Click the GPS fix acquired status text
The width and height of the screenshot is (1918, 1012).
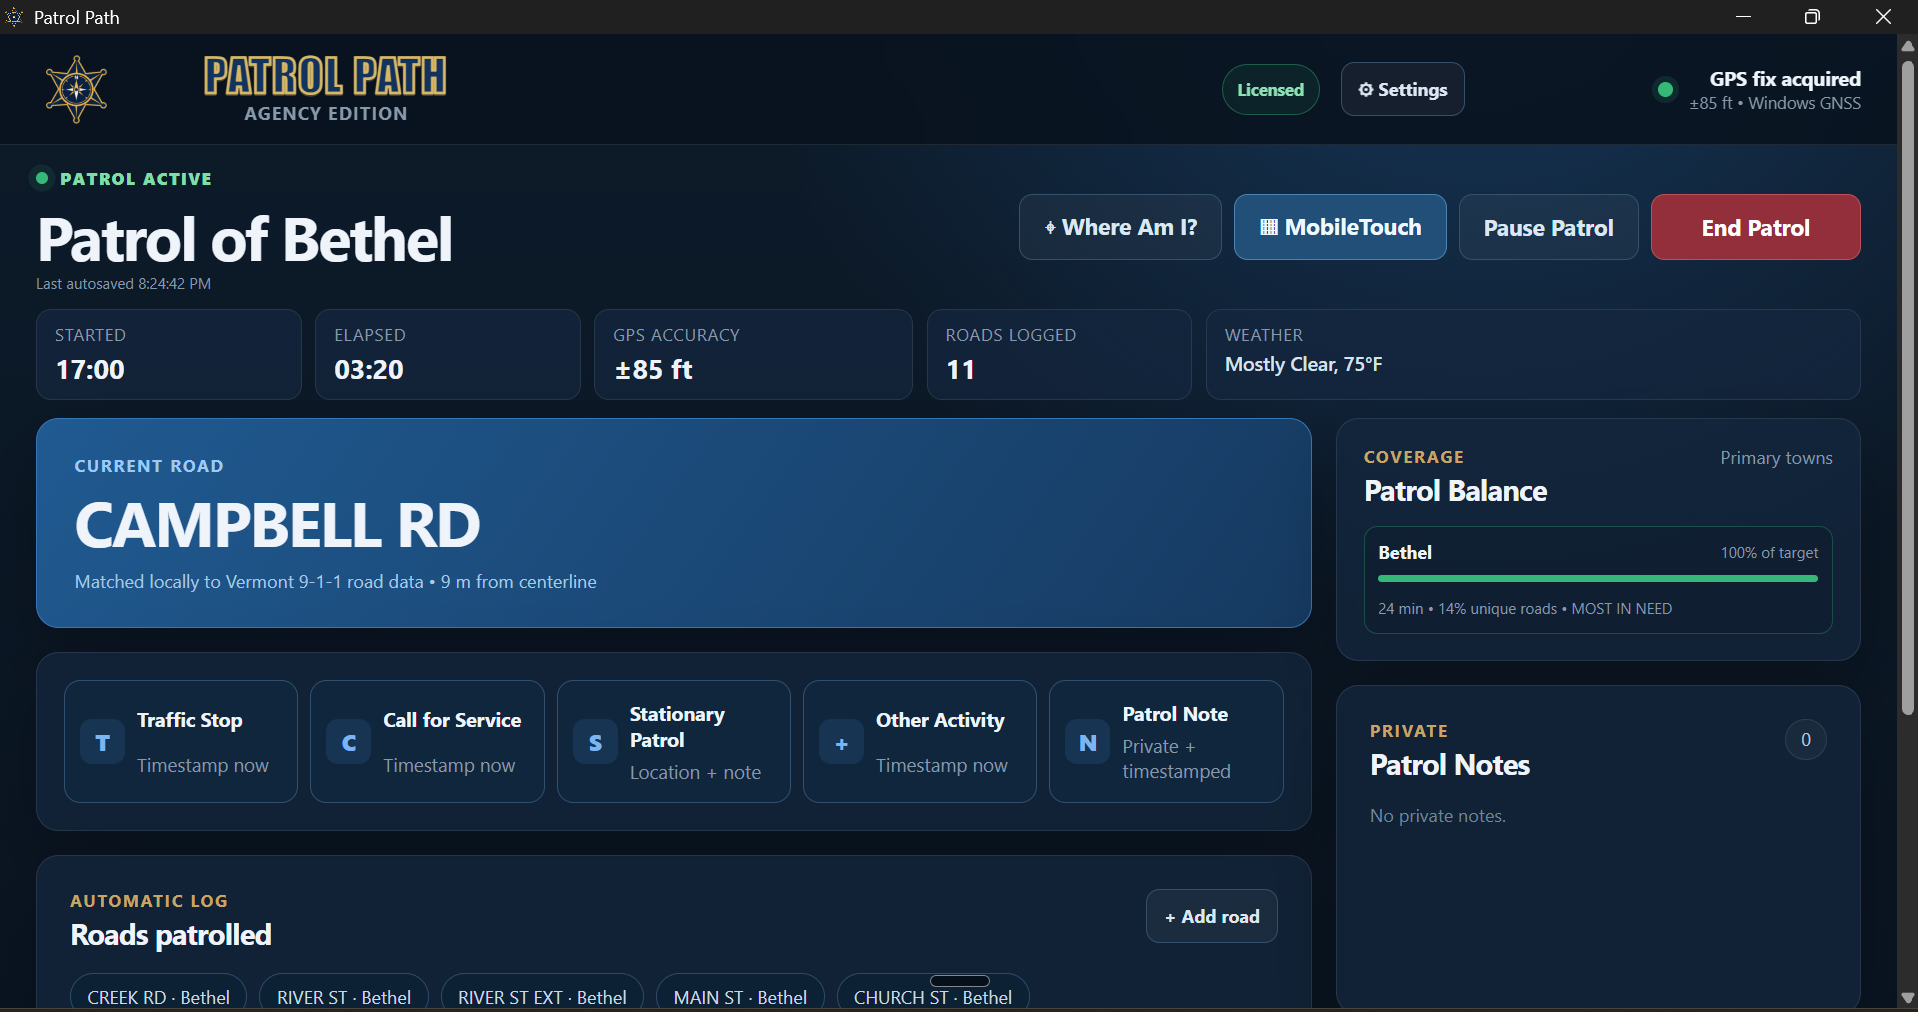[1785, 79]
